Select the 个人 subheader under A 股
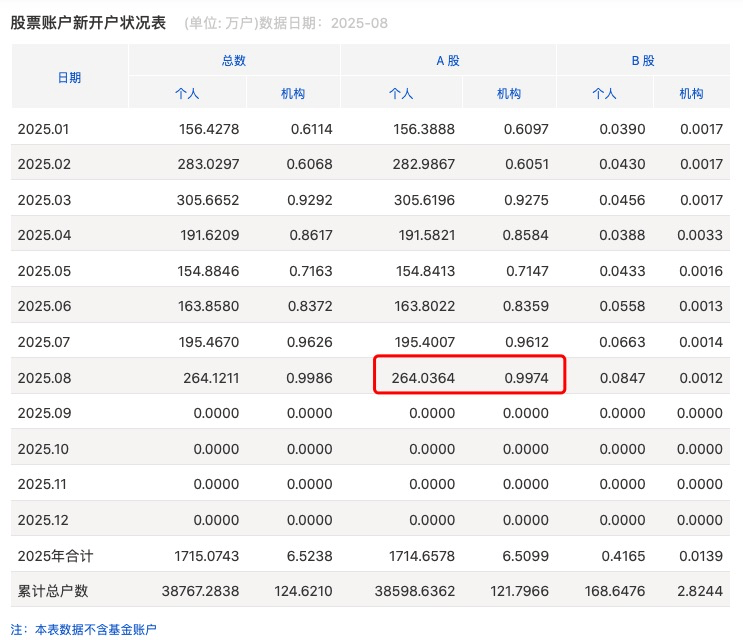 (x=401, y=93)
